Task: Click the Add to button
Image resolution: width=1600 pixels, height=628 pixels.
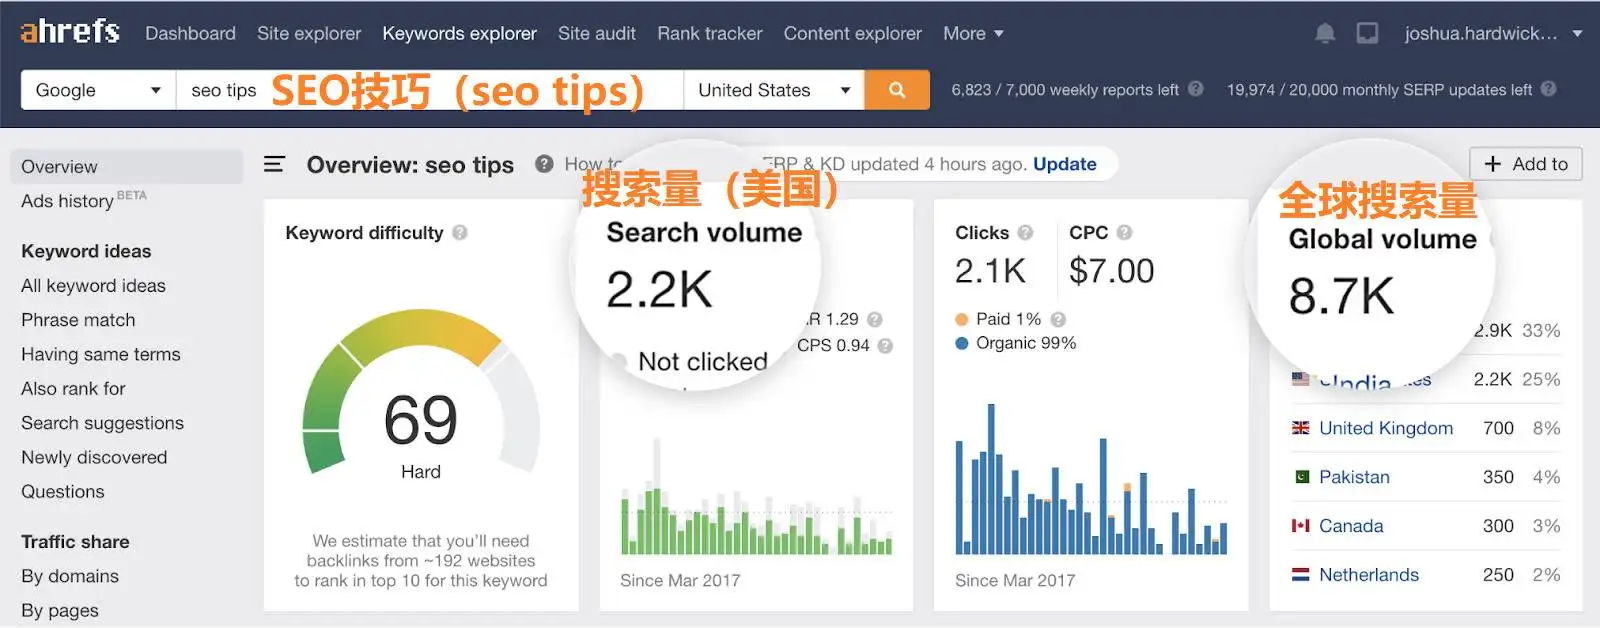Action: click(1525, 164)
